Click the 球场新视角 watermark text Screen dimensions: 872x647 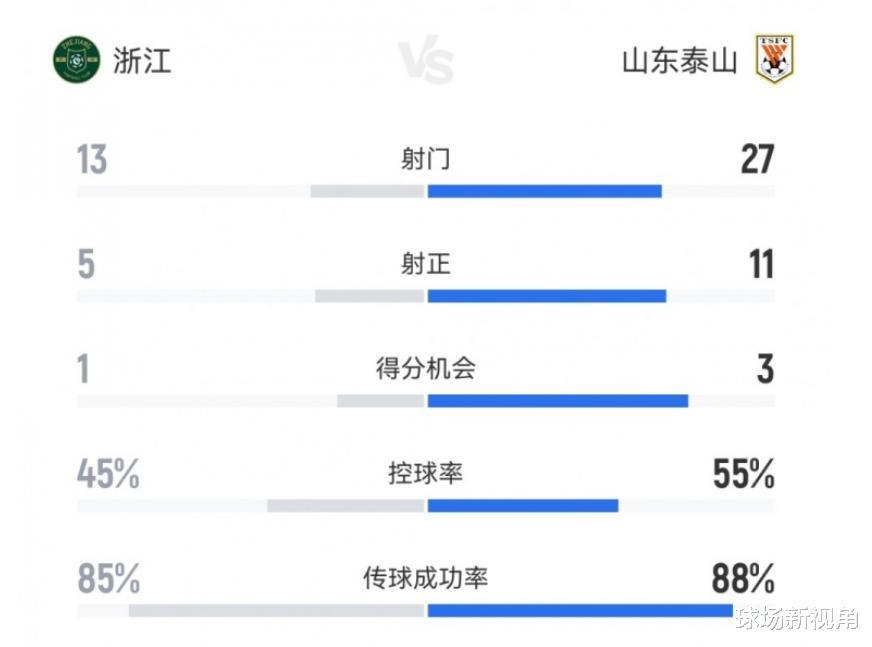point(797,619)
